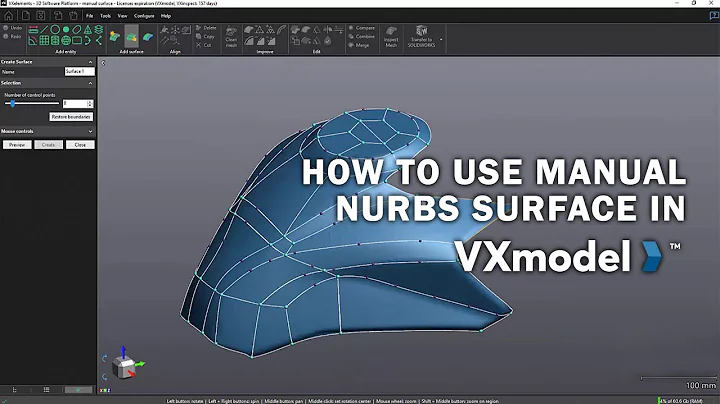Collapse the Selection section
Viewport: 720px width, 404px height.
pyautogui.click(x=90, y=83)
